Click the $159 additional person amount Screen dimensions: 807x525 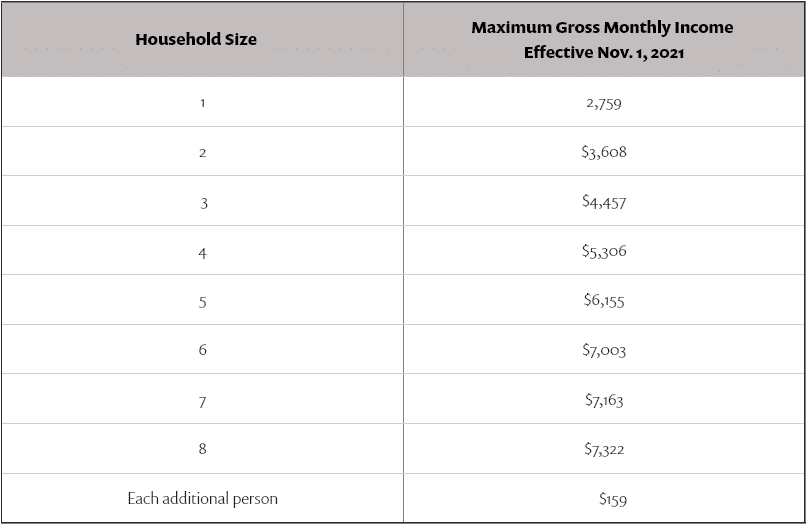click(x=612, y=498)
